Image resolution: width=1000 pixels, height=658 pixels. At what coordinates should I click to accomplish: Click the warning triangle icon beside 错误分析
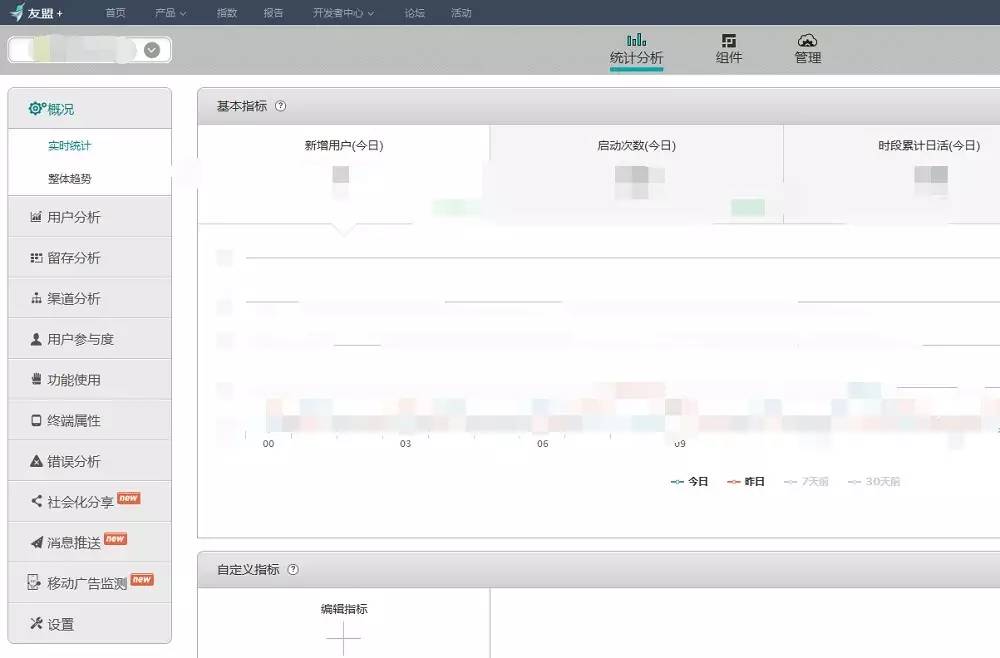click(36, 461)
